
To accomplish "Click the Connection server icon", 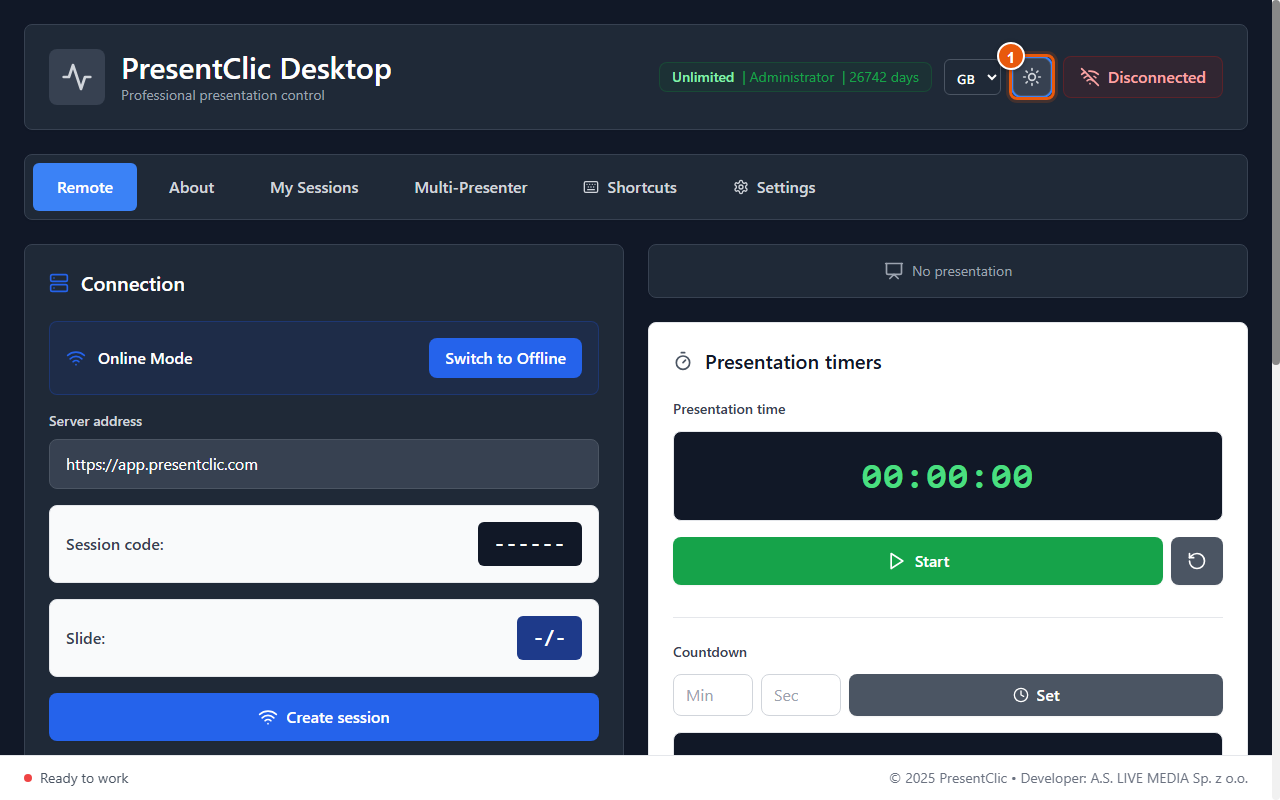I will (x=59, y=284).
